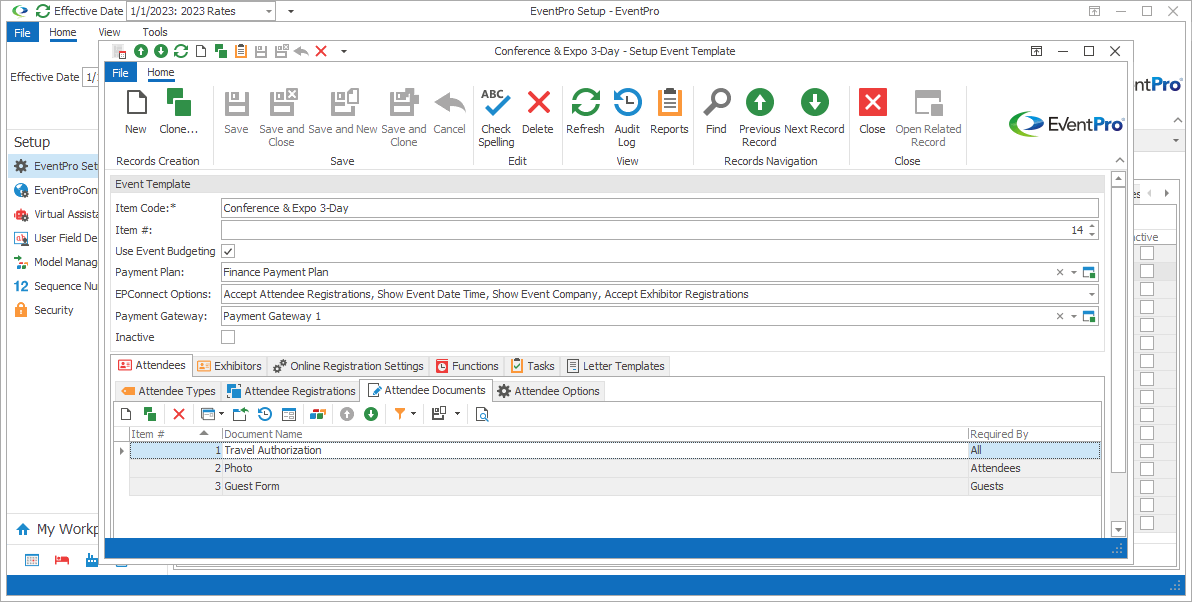The height and width of the screenshot is (602, 1192).
Task: Open the grid layout icon dropdown arrow
Action: [x=457, y=413]
